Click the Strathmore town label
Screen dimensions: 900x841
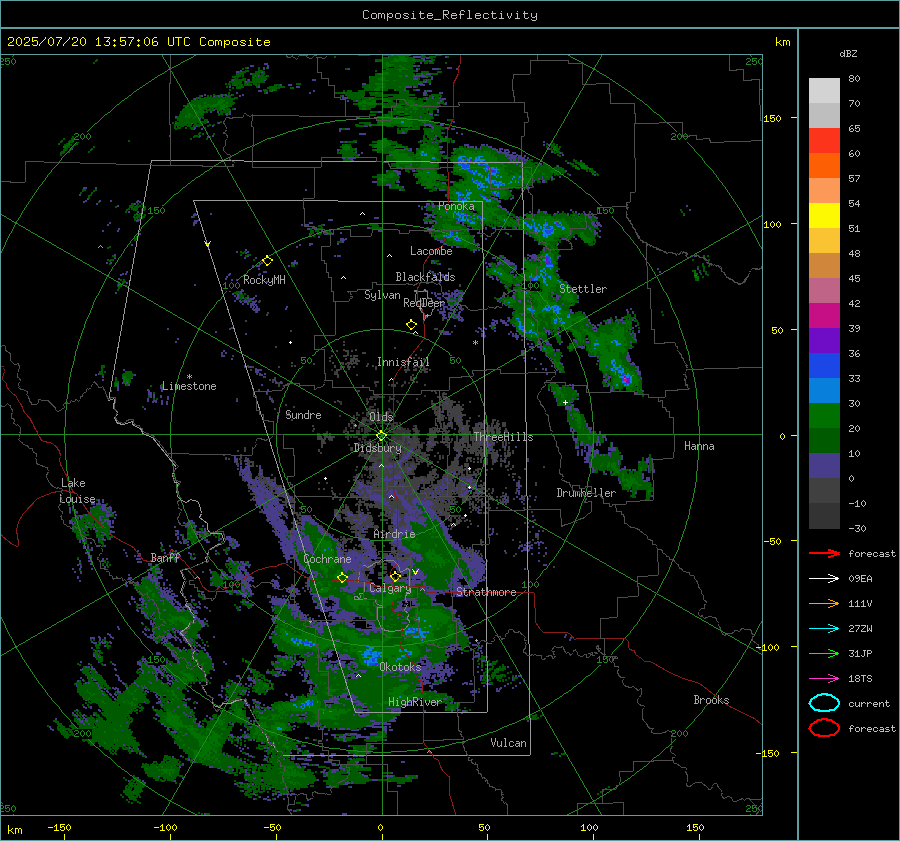[486, 592]
